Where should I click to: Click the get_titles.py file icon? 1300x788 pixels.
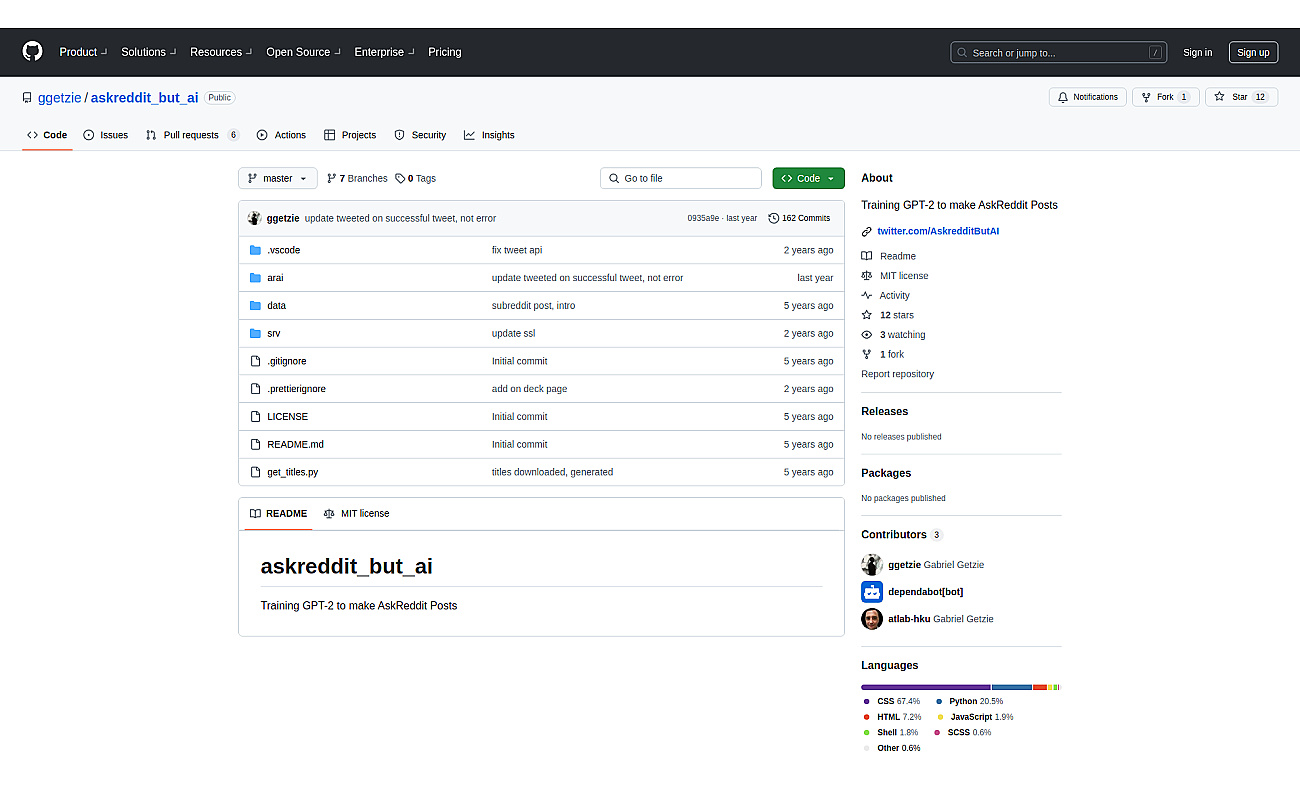[x=255, y=472]
